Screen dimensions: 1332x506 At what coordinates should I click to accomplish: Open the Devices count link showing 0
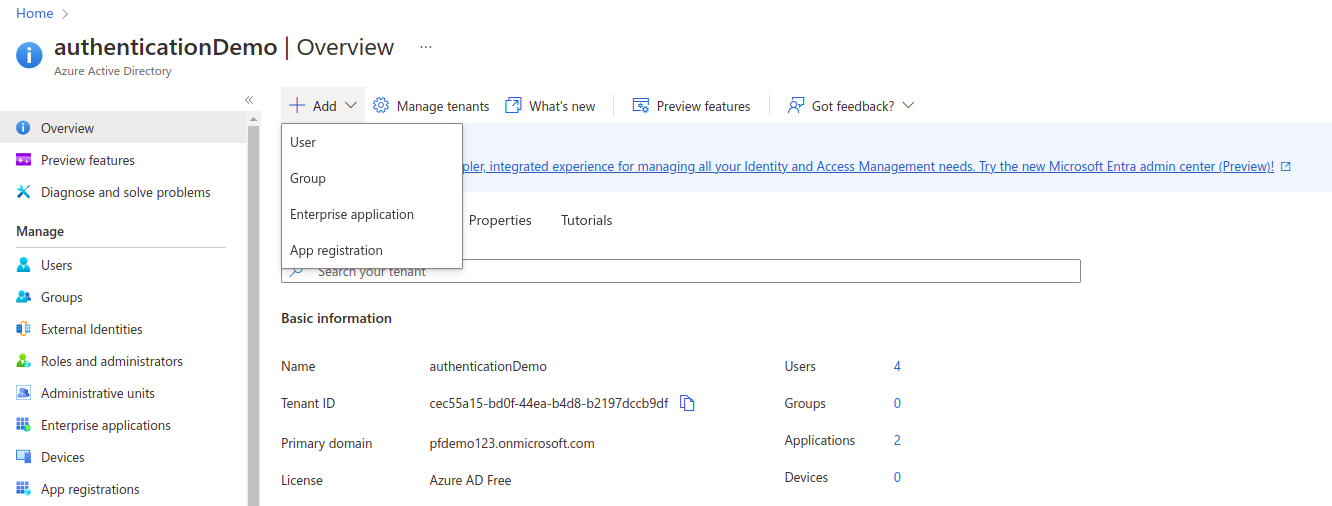[897, 477]
